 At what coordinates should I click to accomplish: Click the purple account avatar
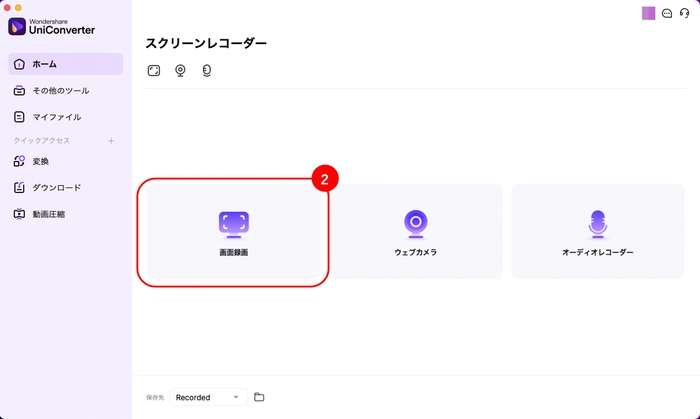[x=648, y=13]
